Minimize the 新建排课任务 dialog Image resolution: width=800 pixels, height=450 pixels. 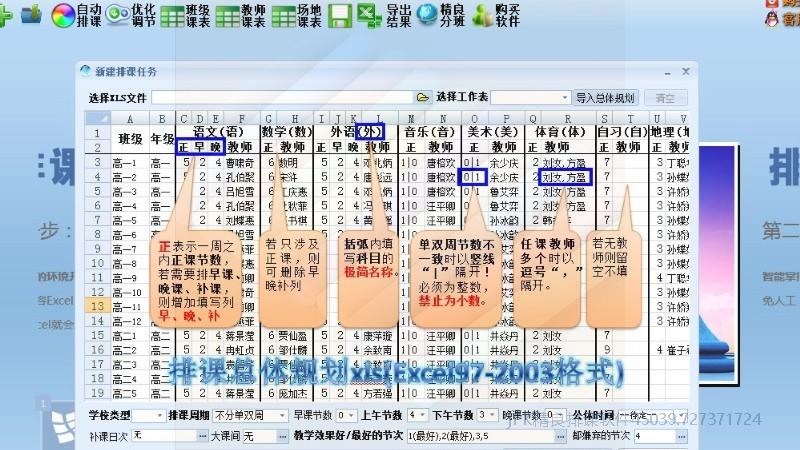[x=667, y=72]
